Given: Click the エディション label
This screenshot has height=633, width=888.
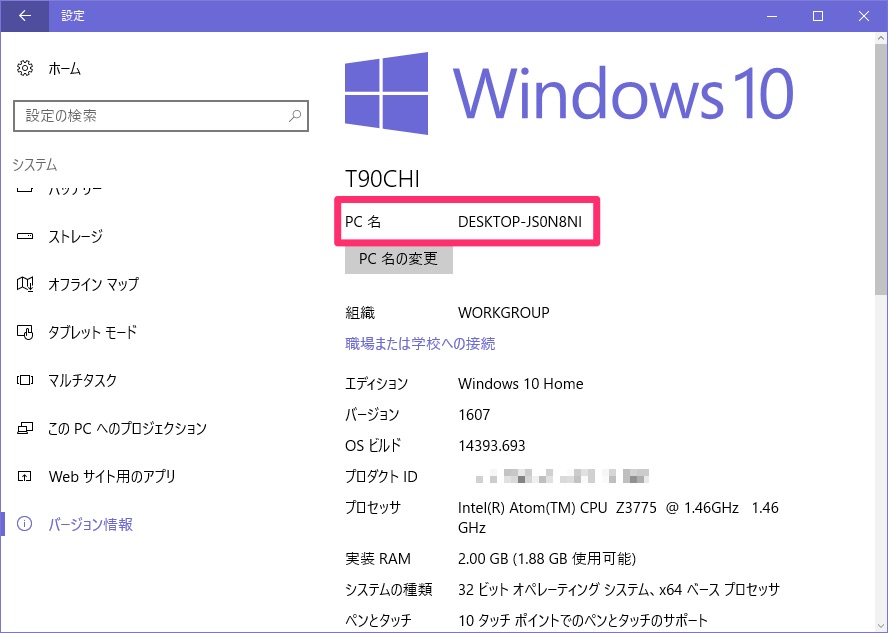Looking at the screenshot, I should (377, 383).
